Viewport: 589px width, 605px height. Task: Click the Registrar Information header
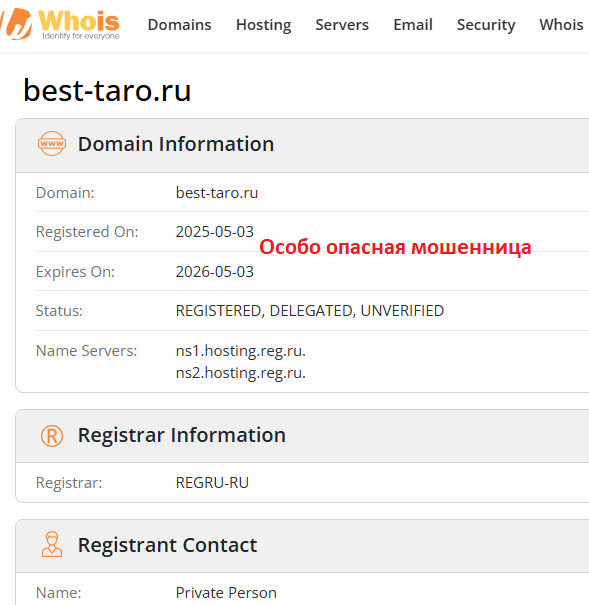coord(182,435)
